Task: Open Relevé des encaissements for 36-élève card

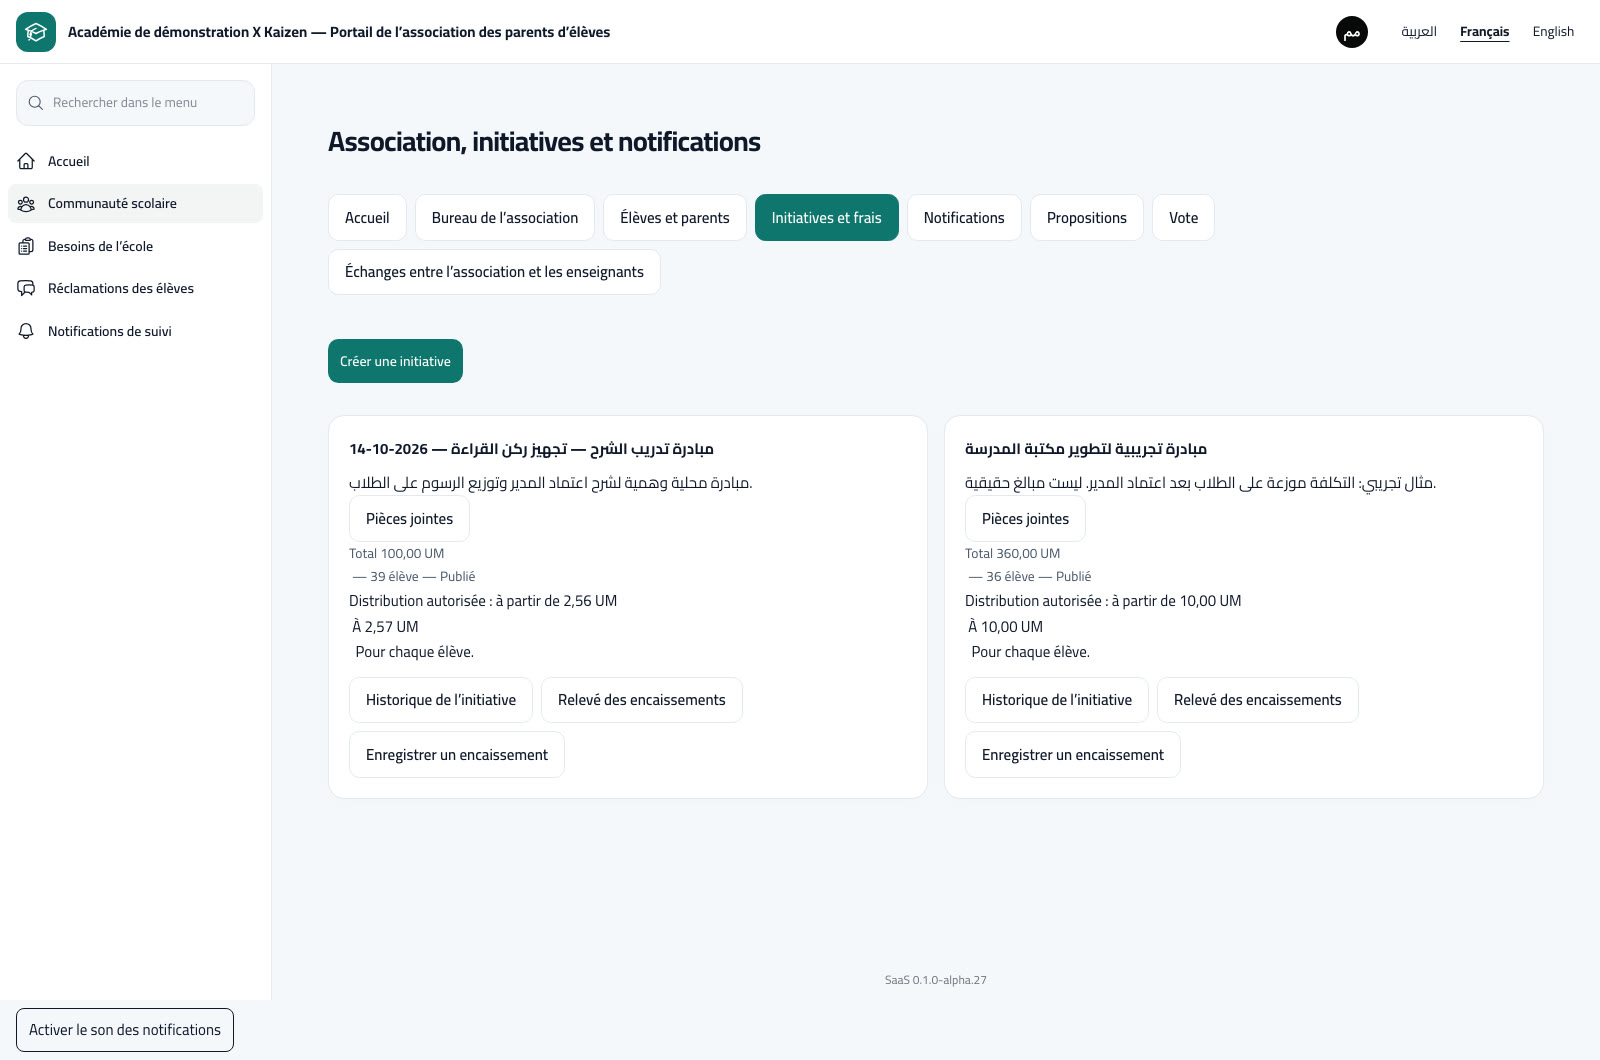Action: tap(1258, 700)
